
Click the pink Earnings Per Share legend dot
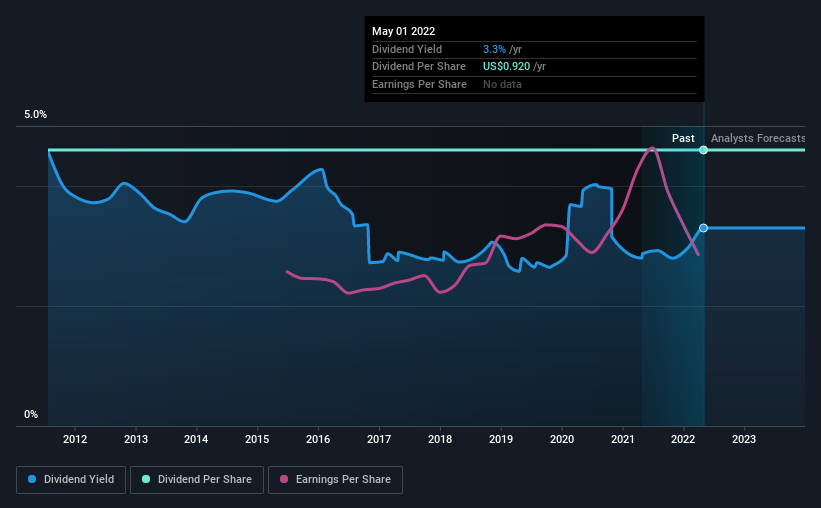click(284, 479)
